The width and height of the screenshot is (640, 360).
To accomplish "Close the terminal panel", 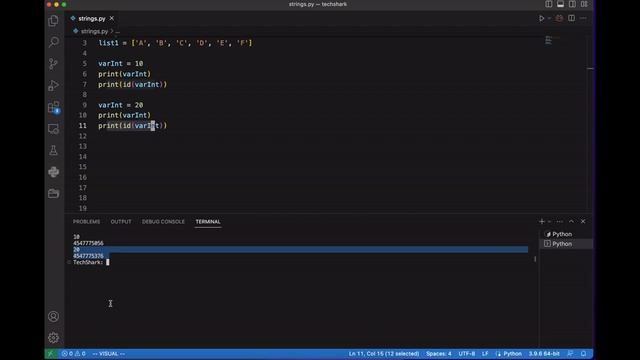I will click(x=583, y=222).
